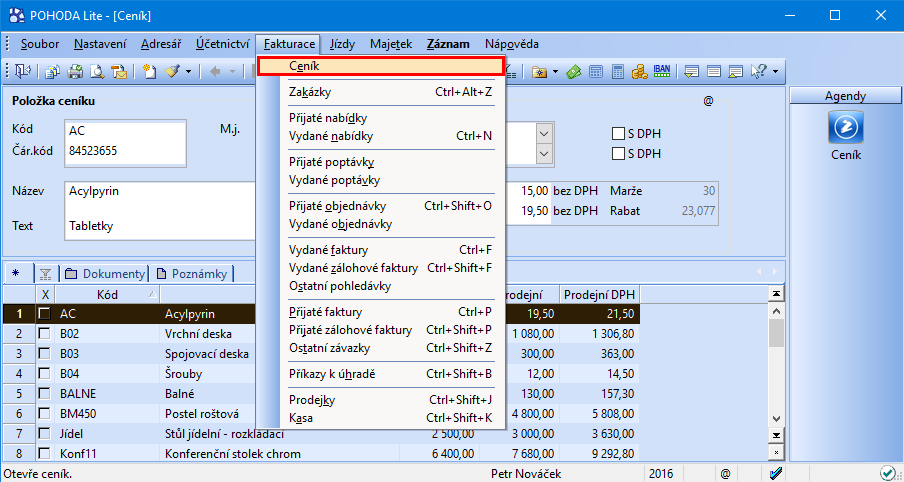Click the note with down arrow icon
Image resolution: width=904 pixels, height=482 pixels.
tap(691, 72)
